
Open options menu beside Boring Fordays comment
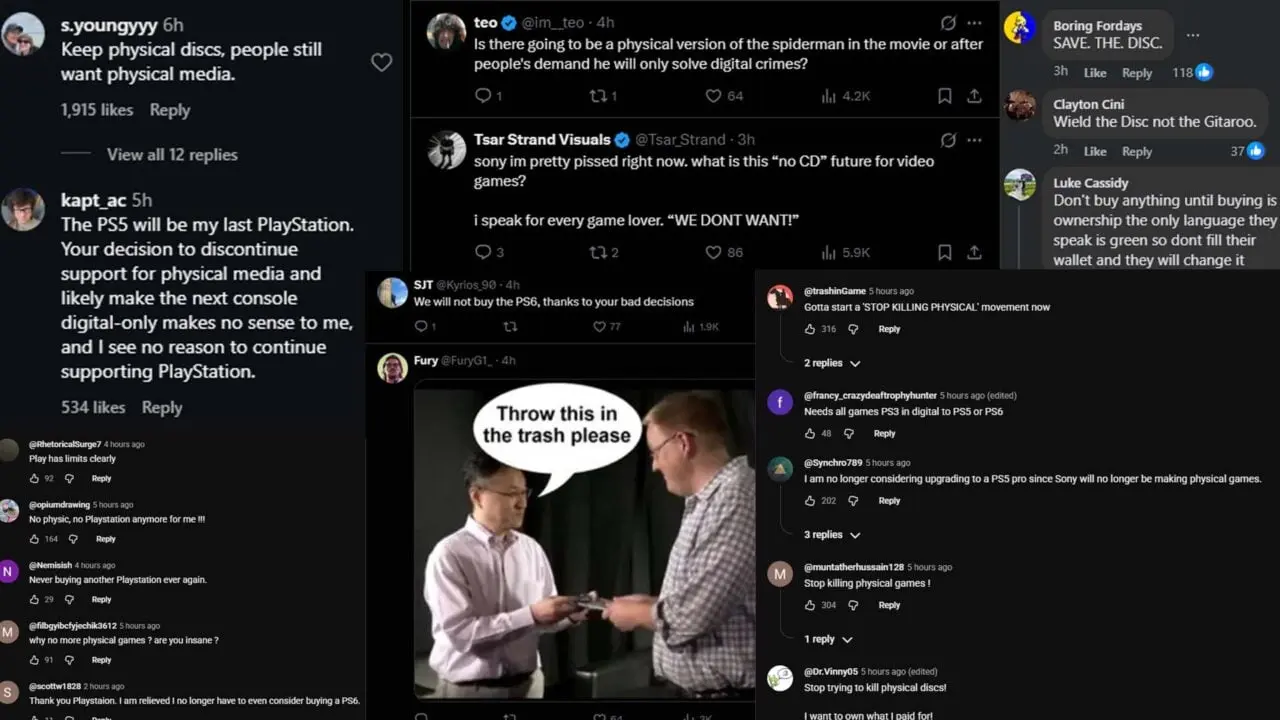(x=1192, y=35)
